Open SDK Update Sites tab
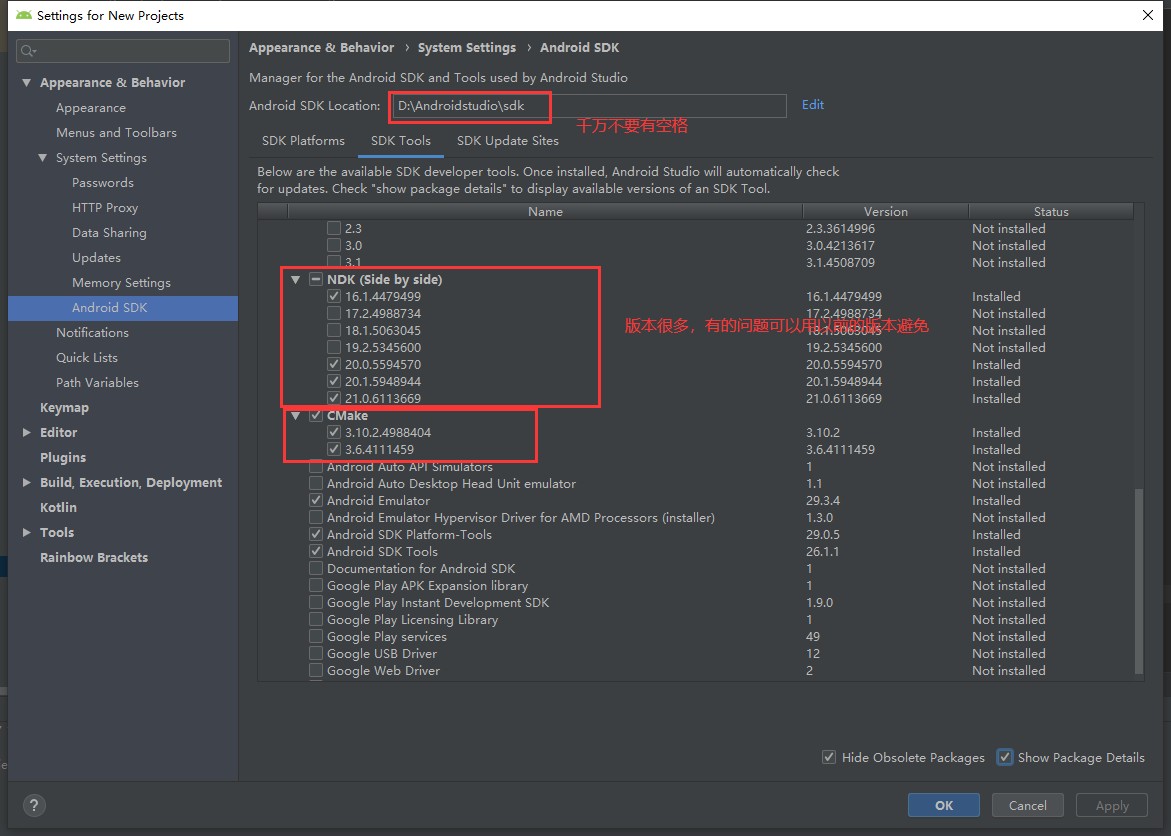Viewport: 1171px width, 836px height. click(508, 140)
